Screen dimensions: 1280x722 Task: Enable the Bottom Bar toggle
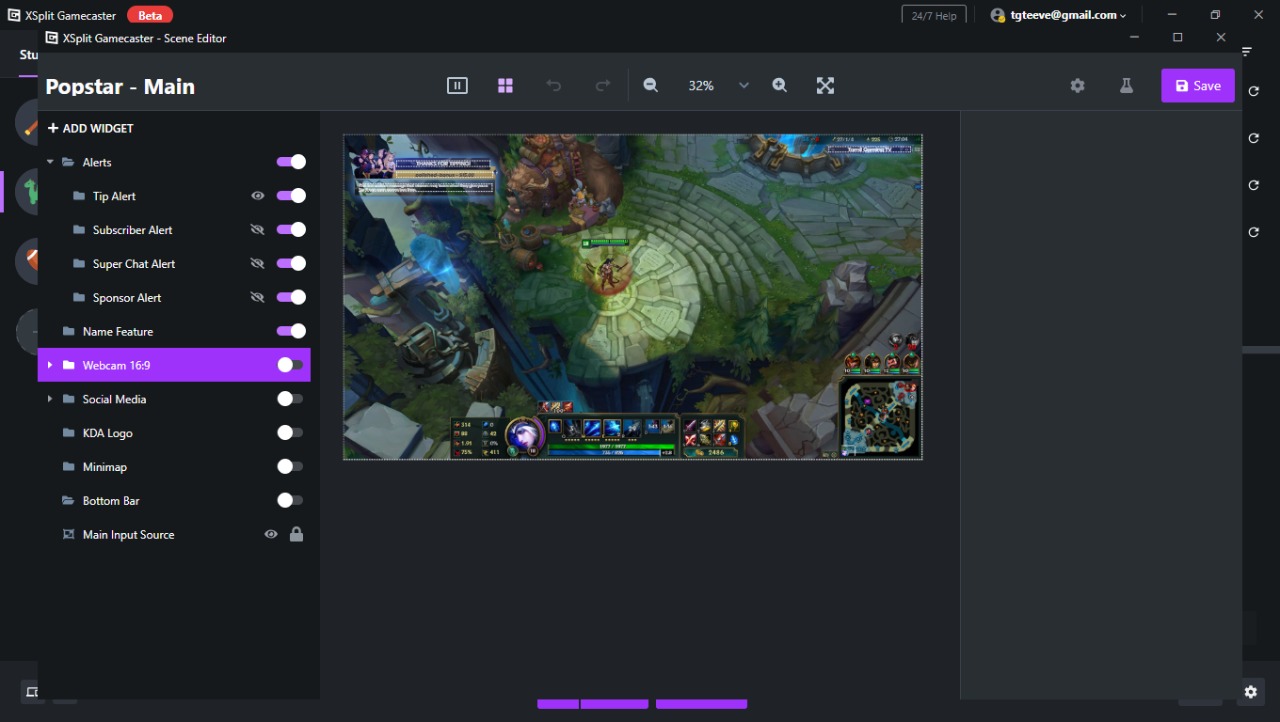point(290,500)
